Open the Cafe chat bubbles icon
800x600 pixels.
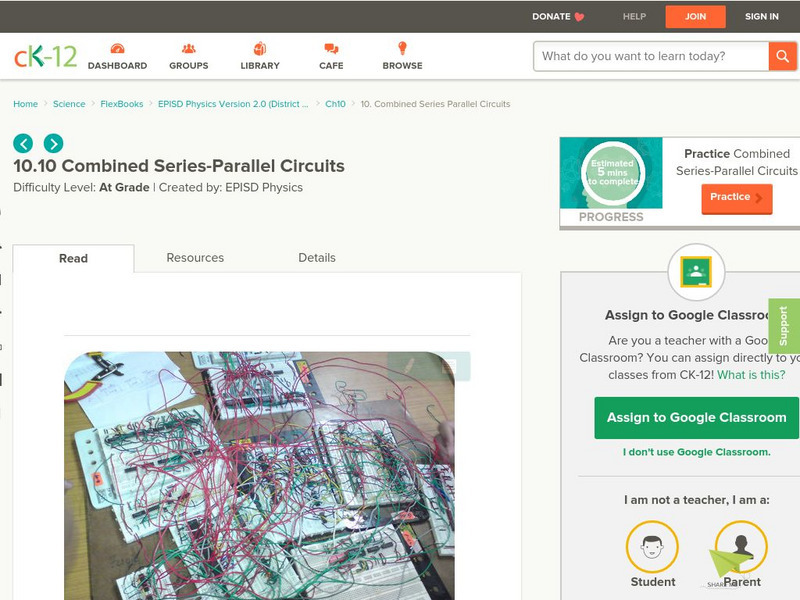[x=331, y=49]
